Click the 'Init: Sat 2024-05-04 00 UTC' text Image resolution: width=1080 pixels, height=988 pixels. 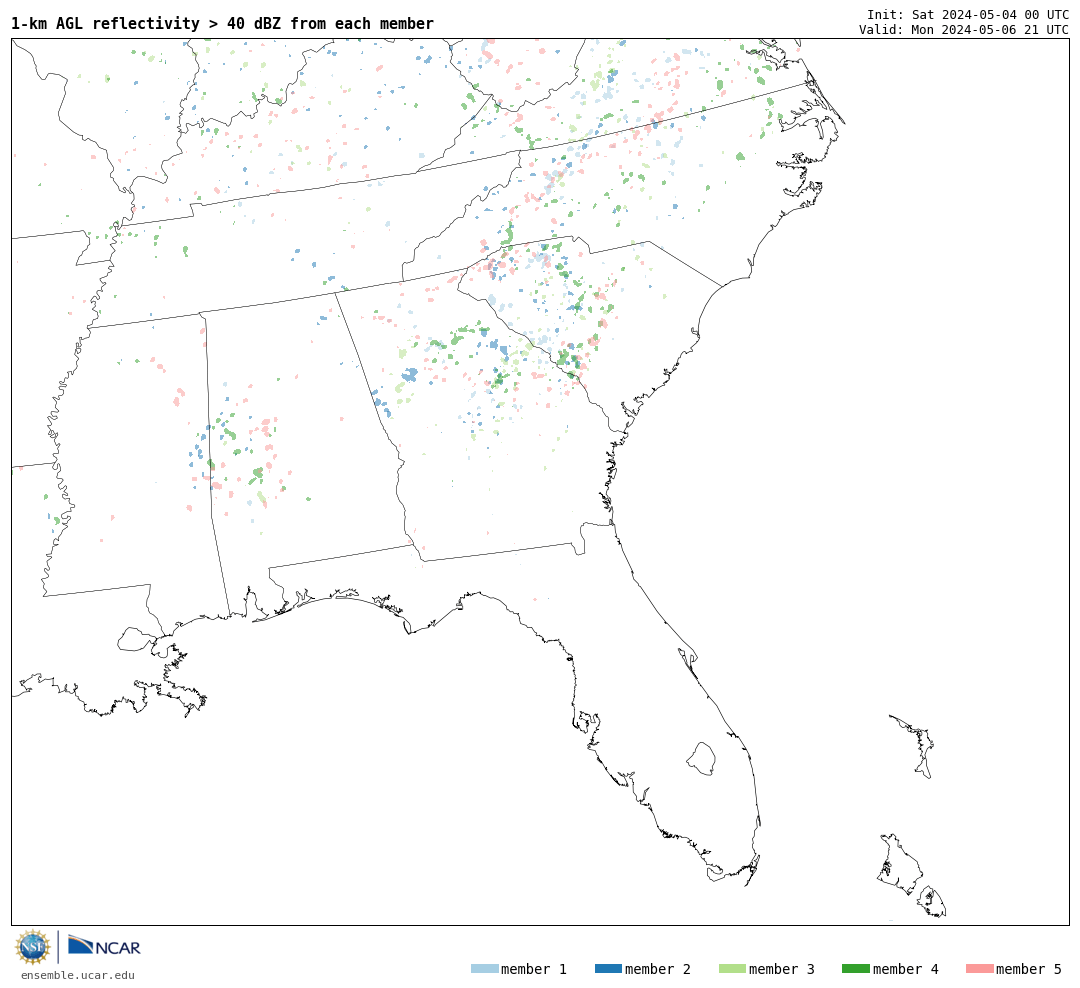pos(968,14)
